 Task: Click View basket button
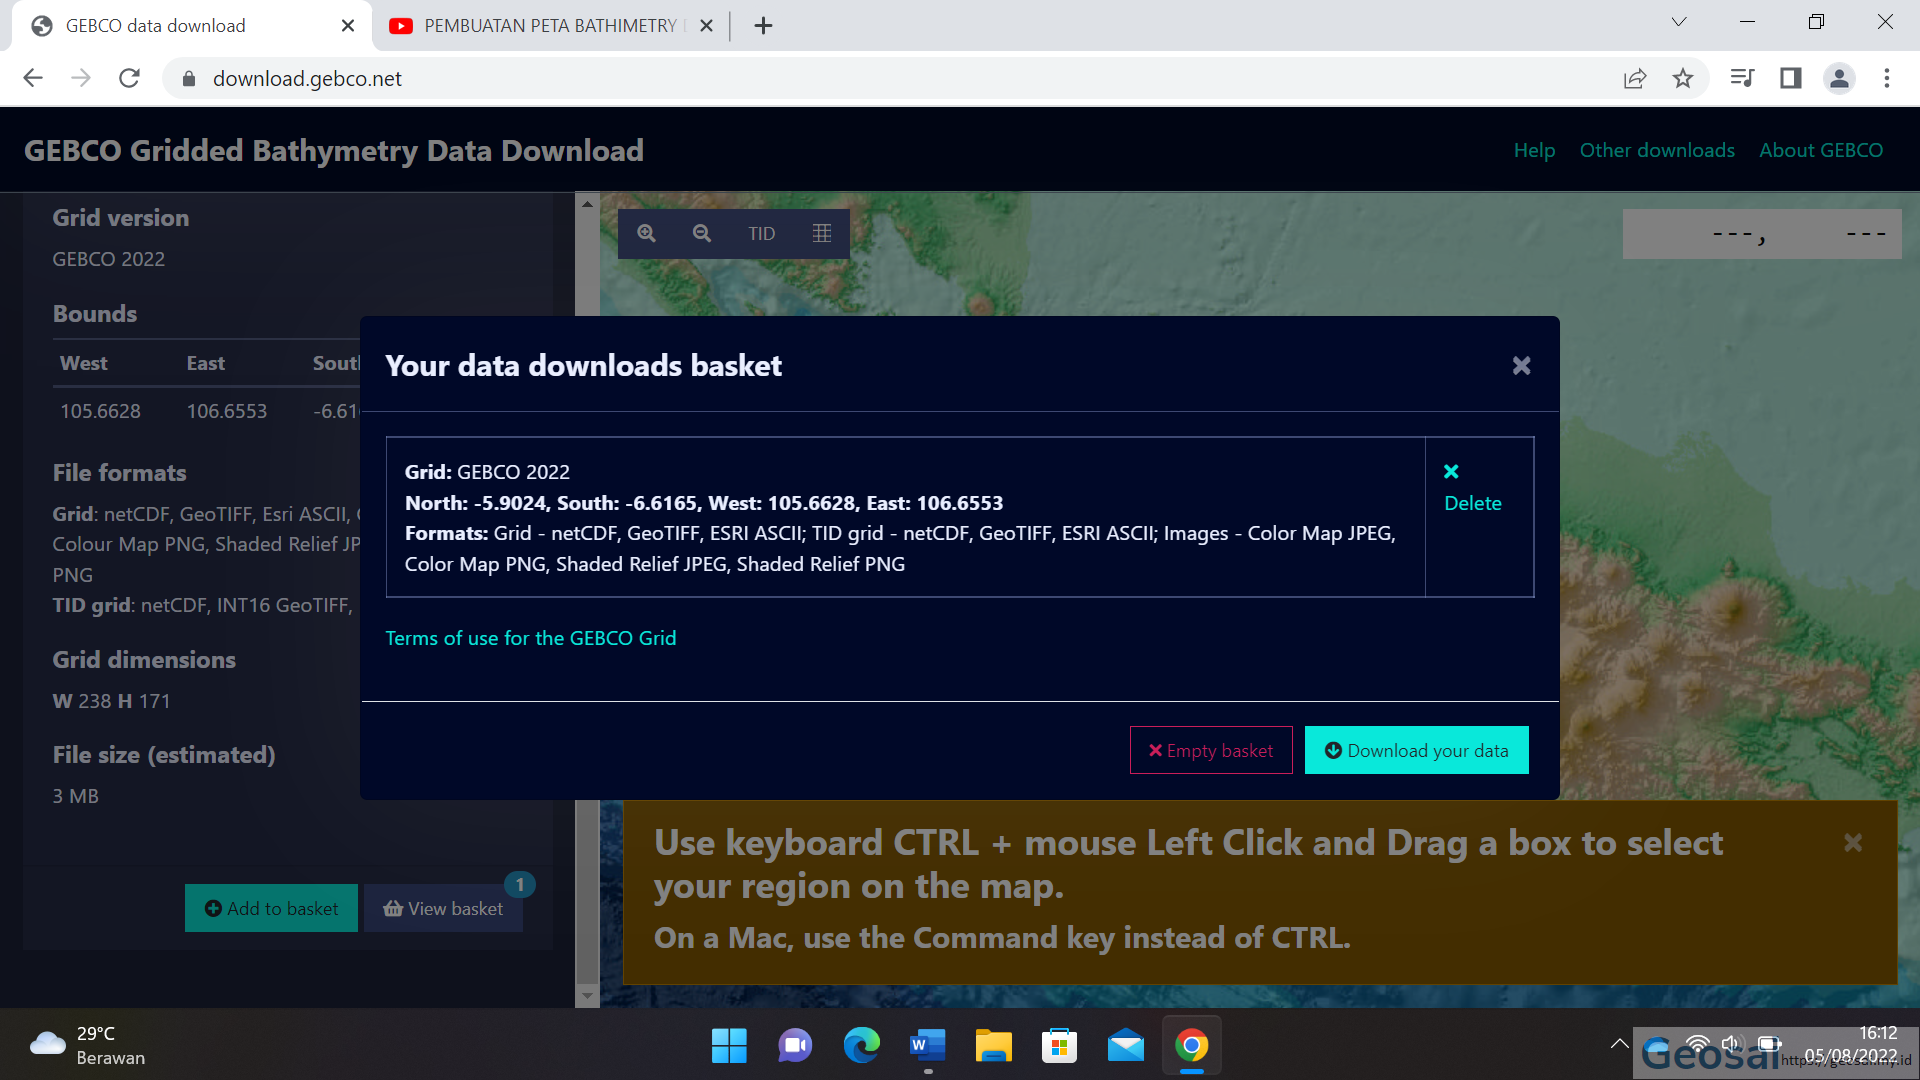pyautogui.click(x=443, y=908)
